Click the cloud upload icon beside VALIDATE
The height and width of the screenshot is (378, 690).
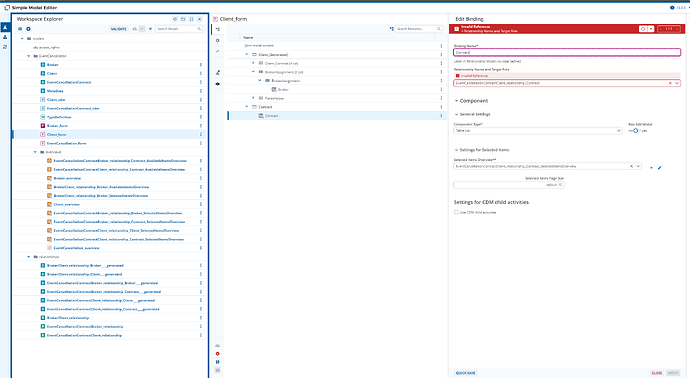pos(135,29)
